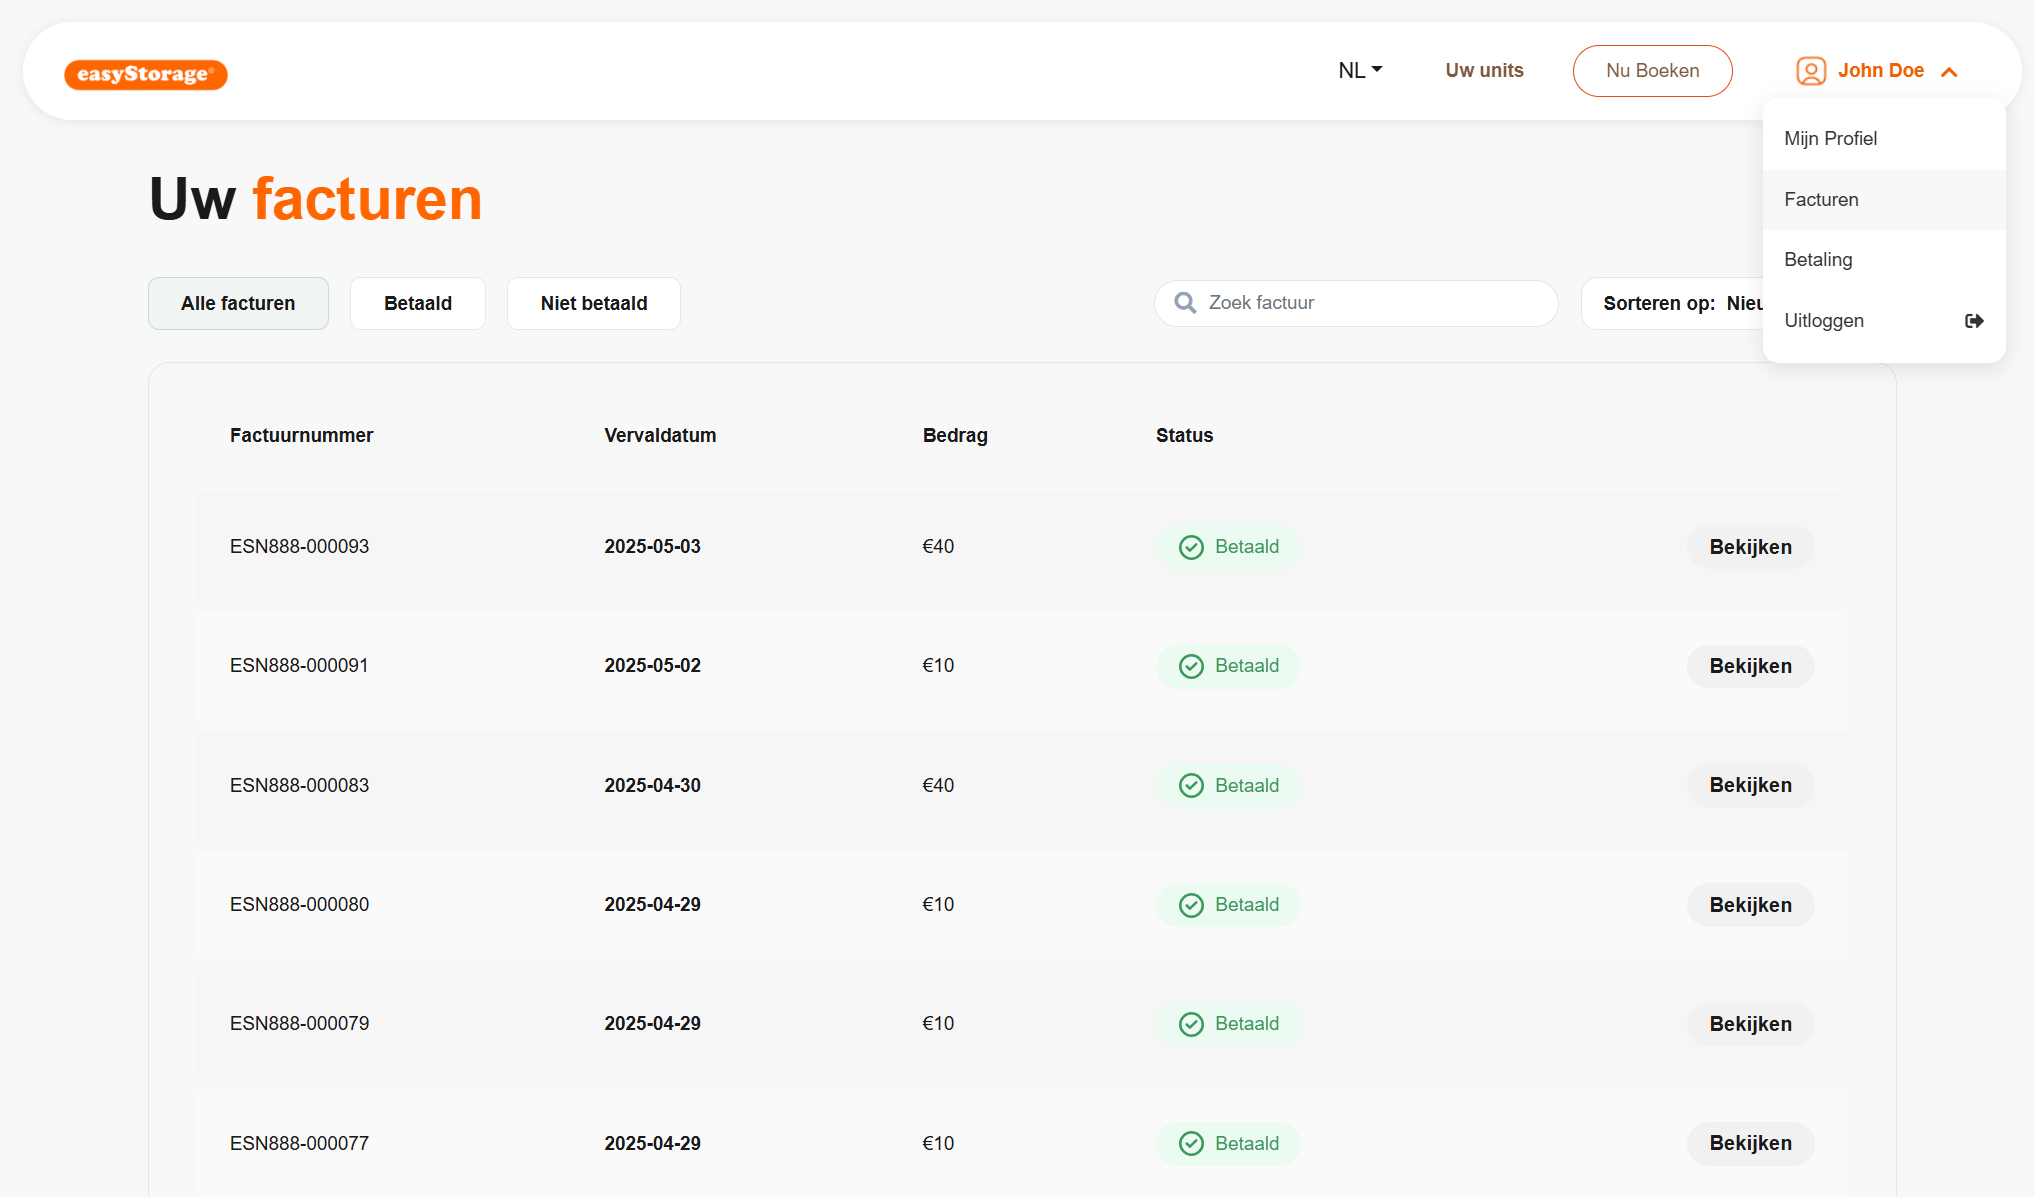Click the easyStorage logo
The image size is (2035, 1197).
coord(146,74)
